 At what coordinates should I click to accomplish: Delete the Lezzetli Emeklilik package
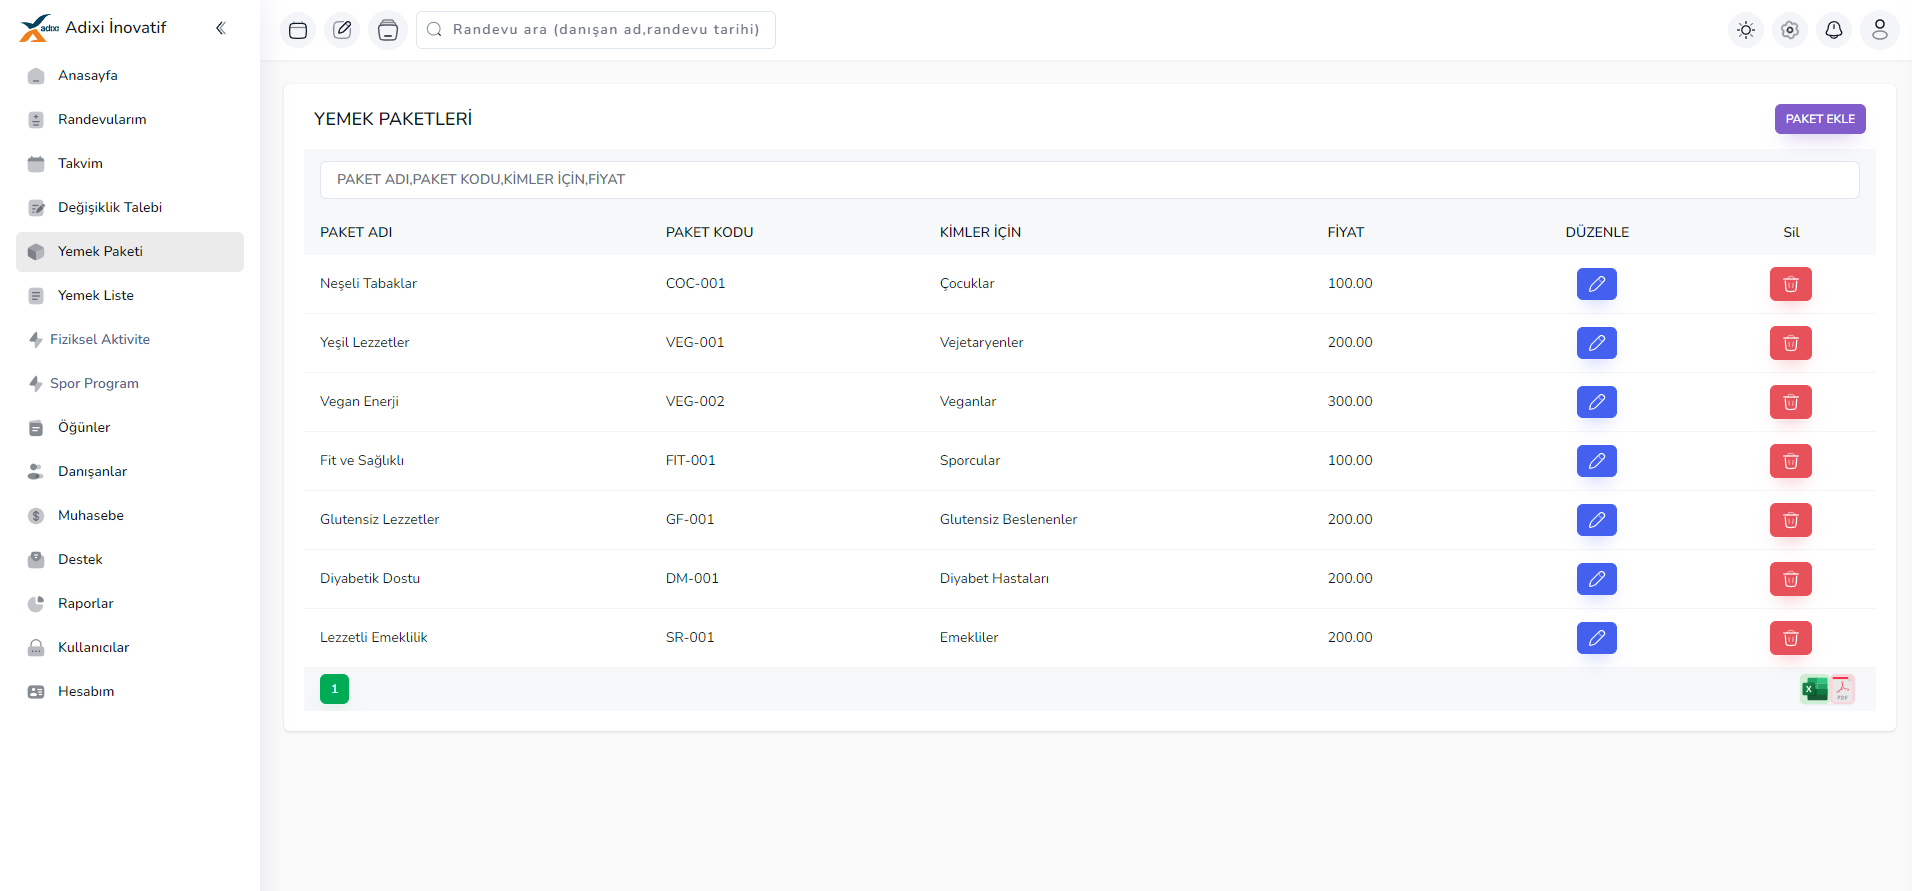pos(1791,638)
